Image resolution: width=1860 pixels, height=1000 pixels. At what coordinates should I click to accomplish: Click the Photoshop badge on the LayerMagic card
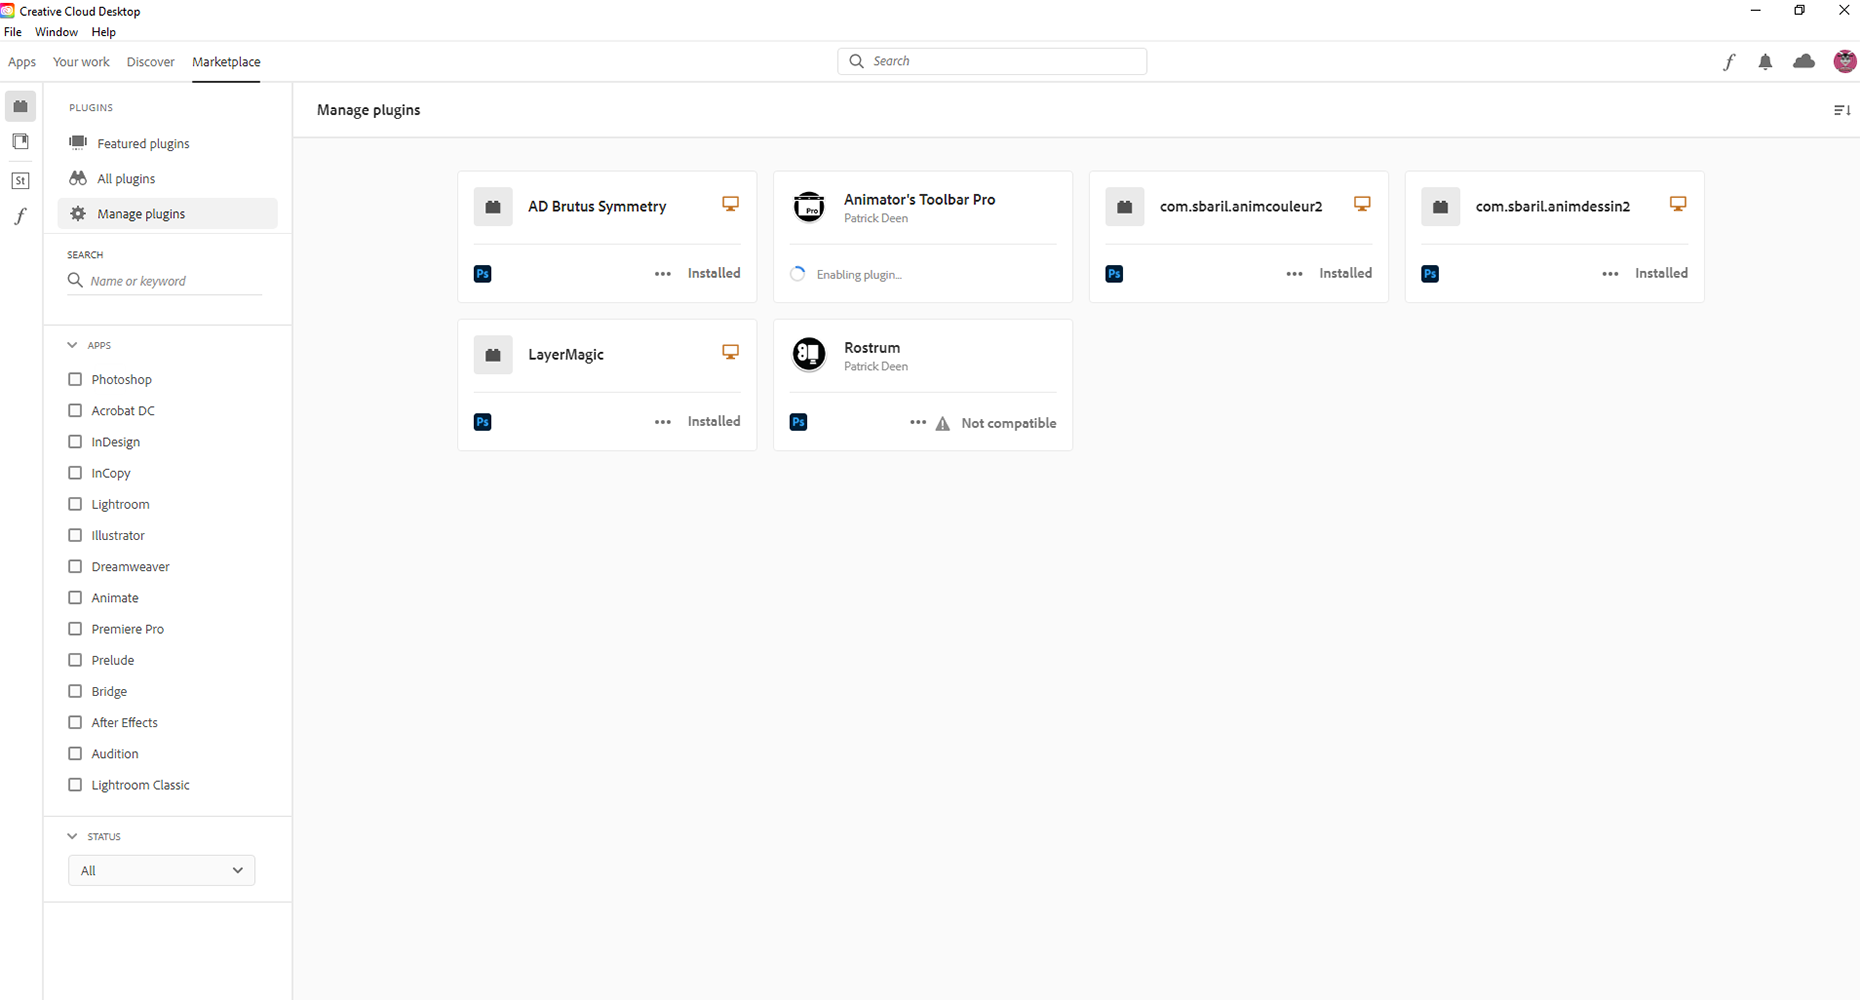[x=483, y=421]
